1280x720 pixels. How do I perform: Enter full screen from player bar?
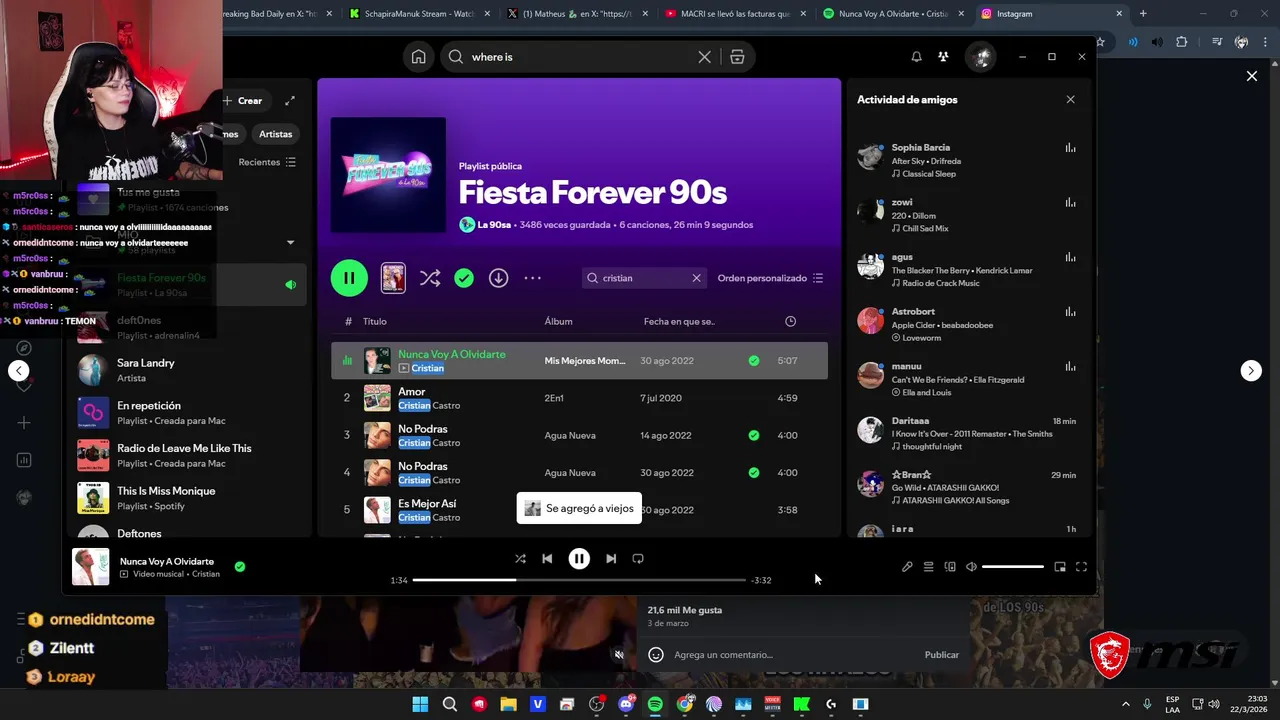coord(1081,567)
